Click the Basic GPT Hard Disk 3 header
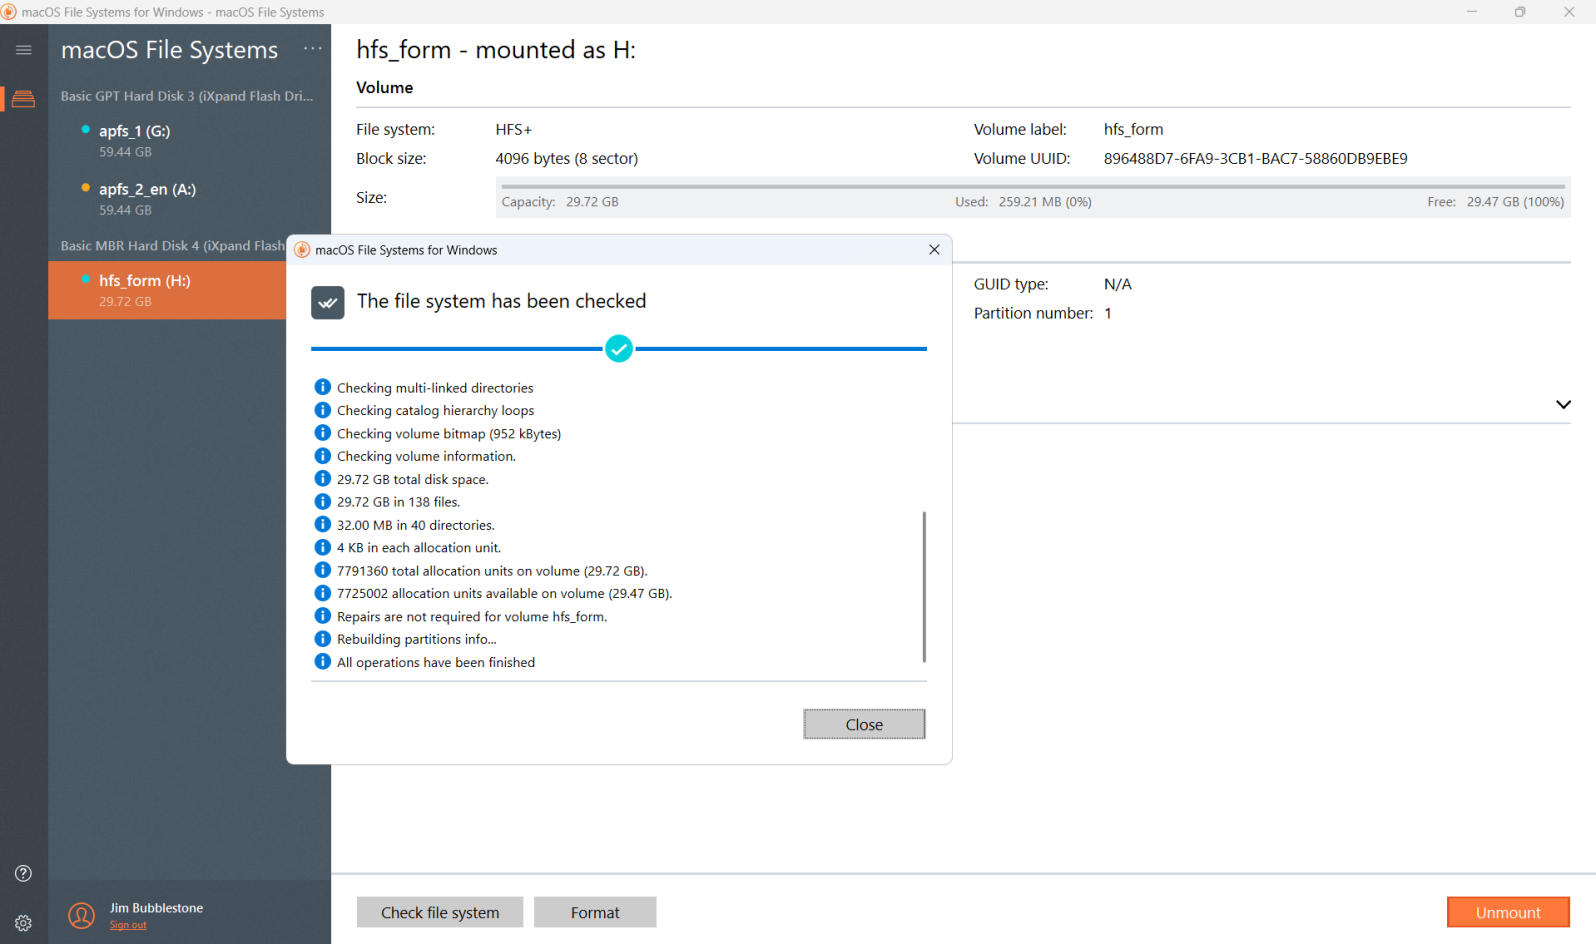1596x944 pixels. [187, 96]
